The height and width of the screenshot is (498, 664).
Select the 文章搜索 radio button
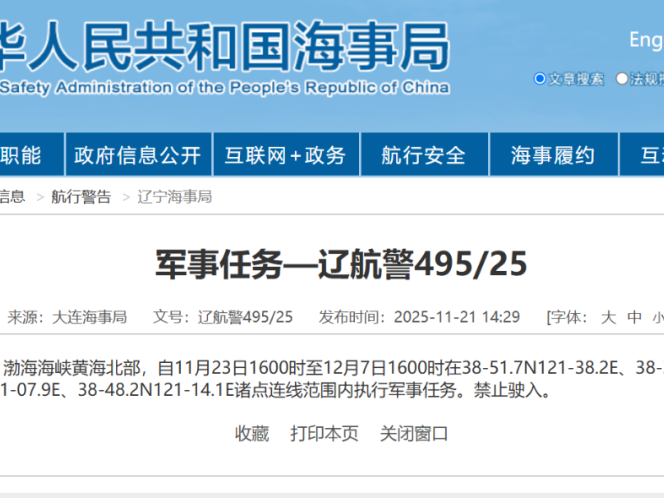[x=540, y=79]
